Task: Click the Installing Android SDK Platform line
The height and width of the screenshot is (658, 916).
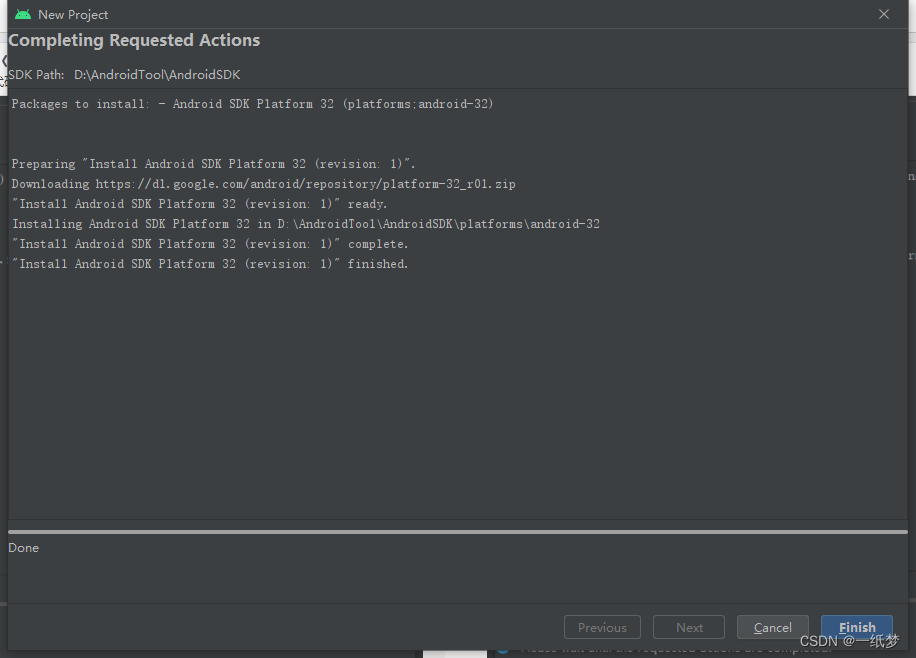Action: coord(305,224)
